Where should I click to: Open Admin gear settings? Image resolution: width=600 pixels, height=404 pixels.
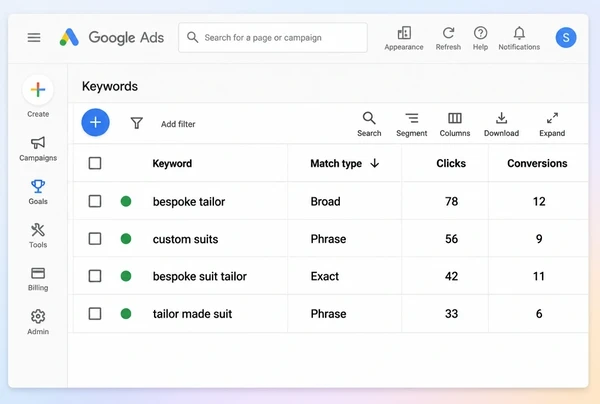point(38,323)
